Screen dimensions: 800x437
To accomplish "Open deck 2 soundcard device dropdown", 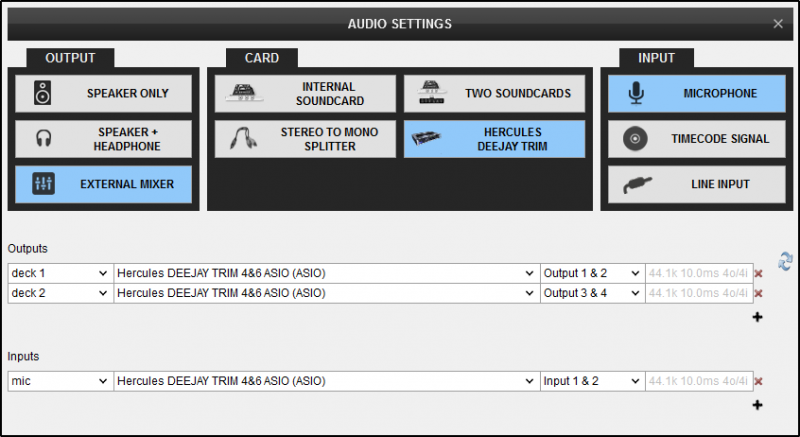I will pos(327,293).
